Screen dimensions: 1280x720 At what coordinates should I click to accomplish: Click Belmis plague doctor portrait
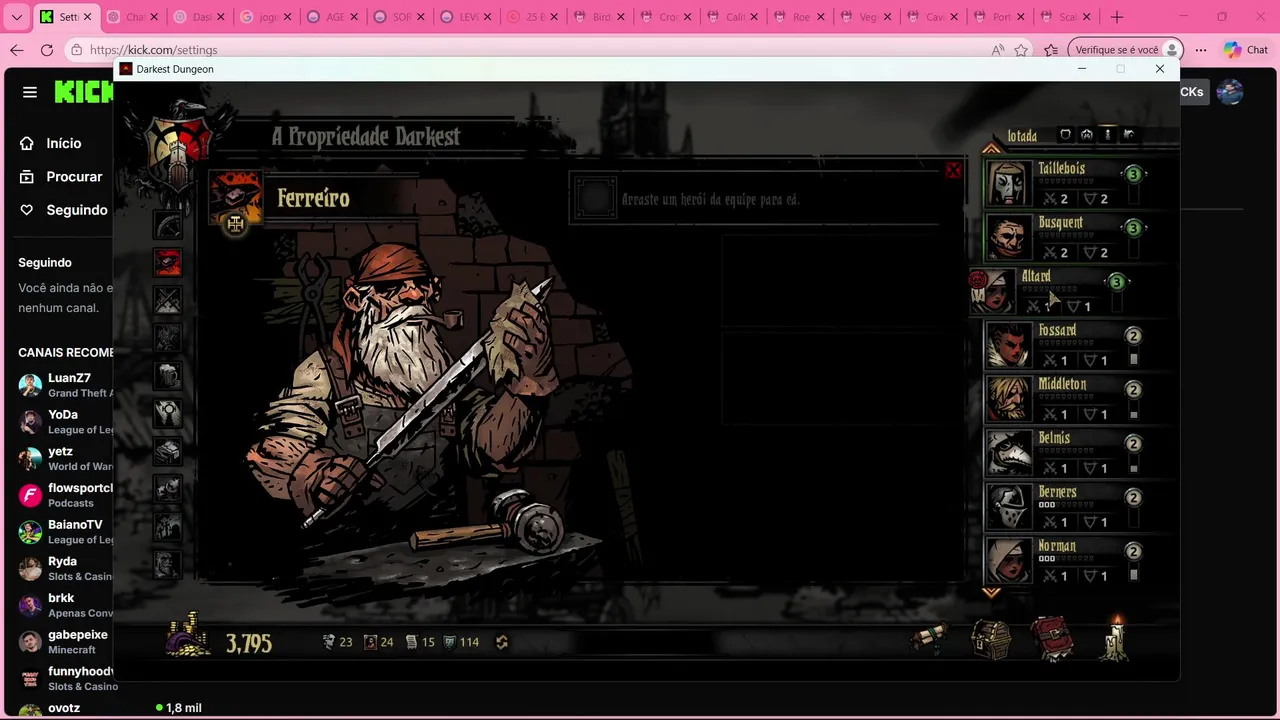click(1008, 454)
